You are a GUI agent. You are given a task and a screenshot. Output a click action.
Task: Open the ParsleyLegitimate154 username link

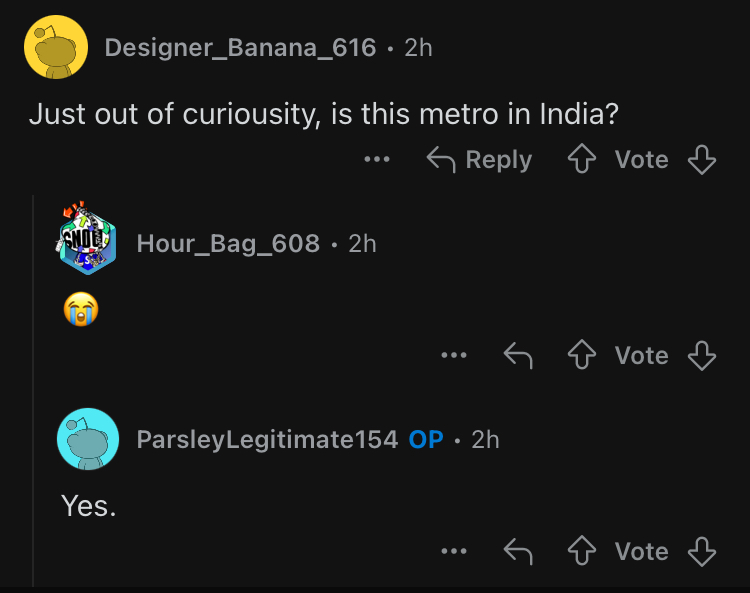(267, 439)
